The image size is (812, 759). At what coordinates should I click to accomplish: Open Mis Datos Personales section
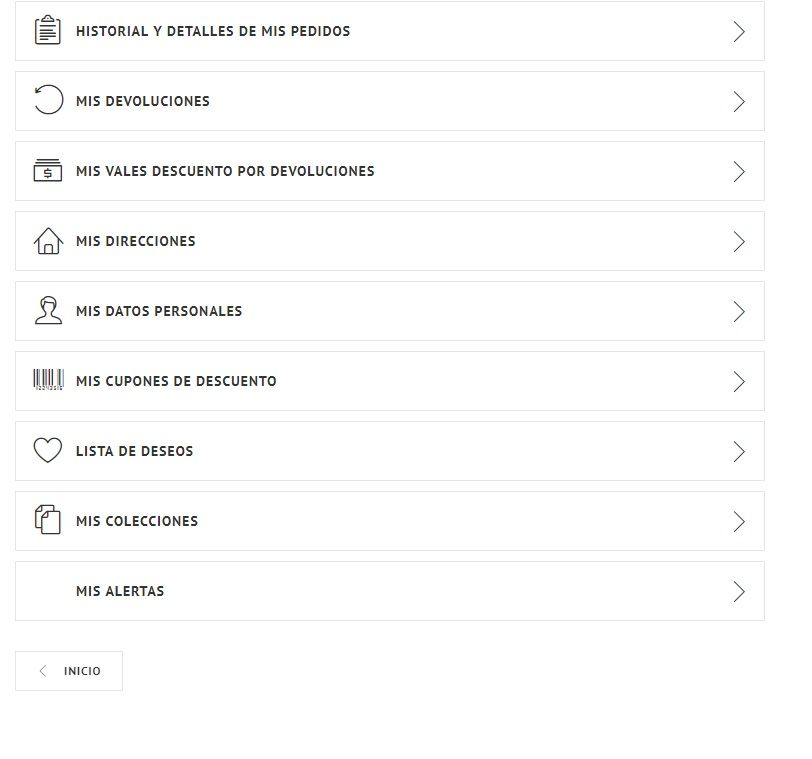390,311
